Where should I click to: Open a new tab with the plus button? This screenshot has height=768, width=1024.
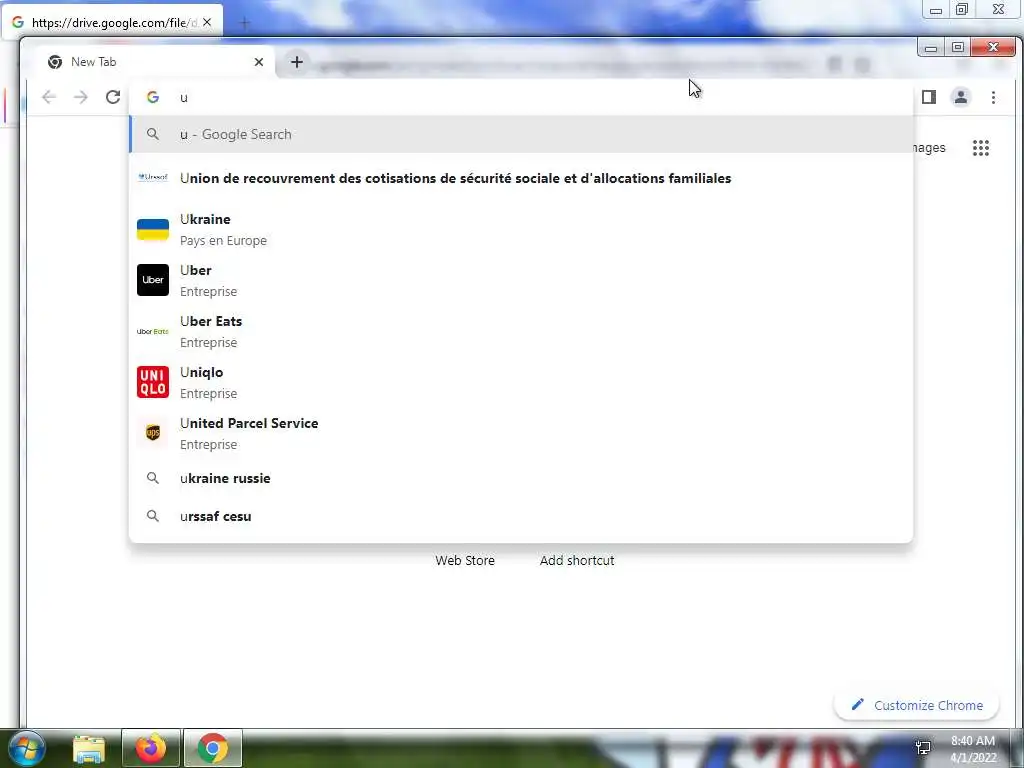point(296,62)
